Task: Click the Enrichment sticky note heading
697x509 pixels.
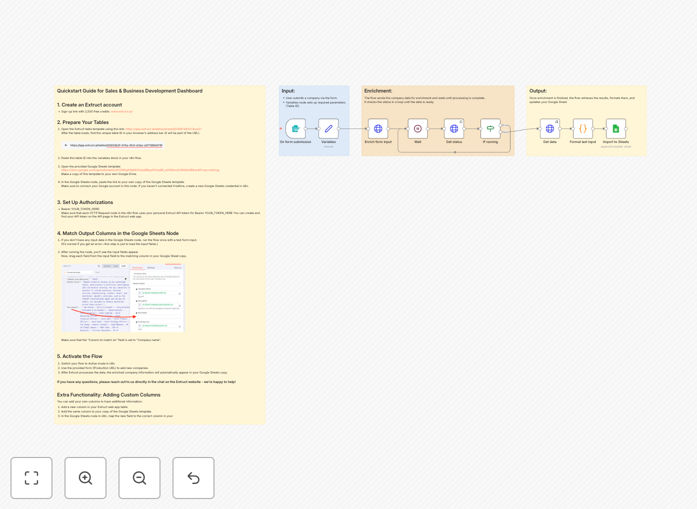Action: pos(378,91)
